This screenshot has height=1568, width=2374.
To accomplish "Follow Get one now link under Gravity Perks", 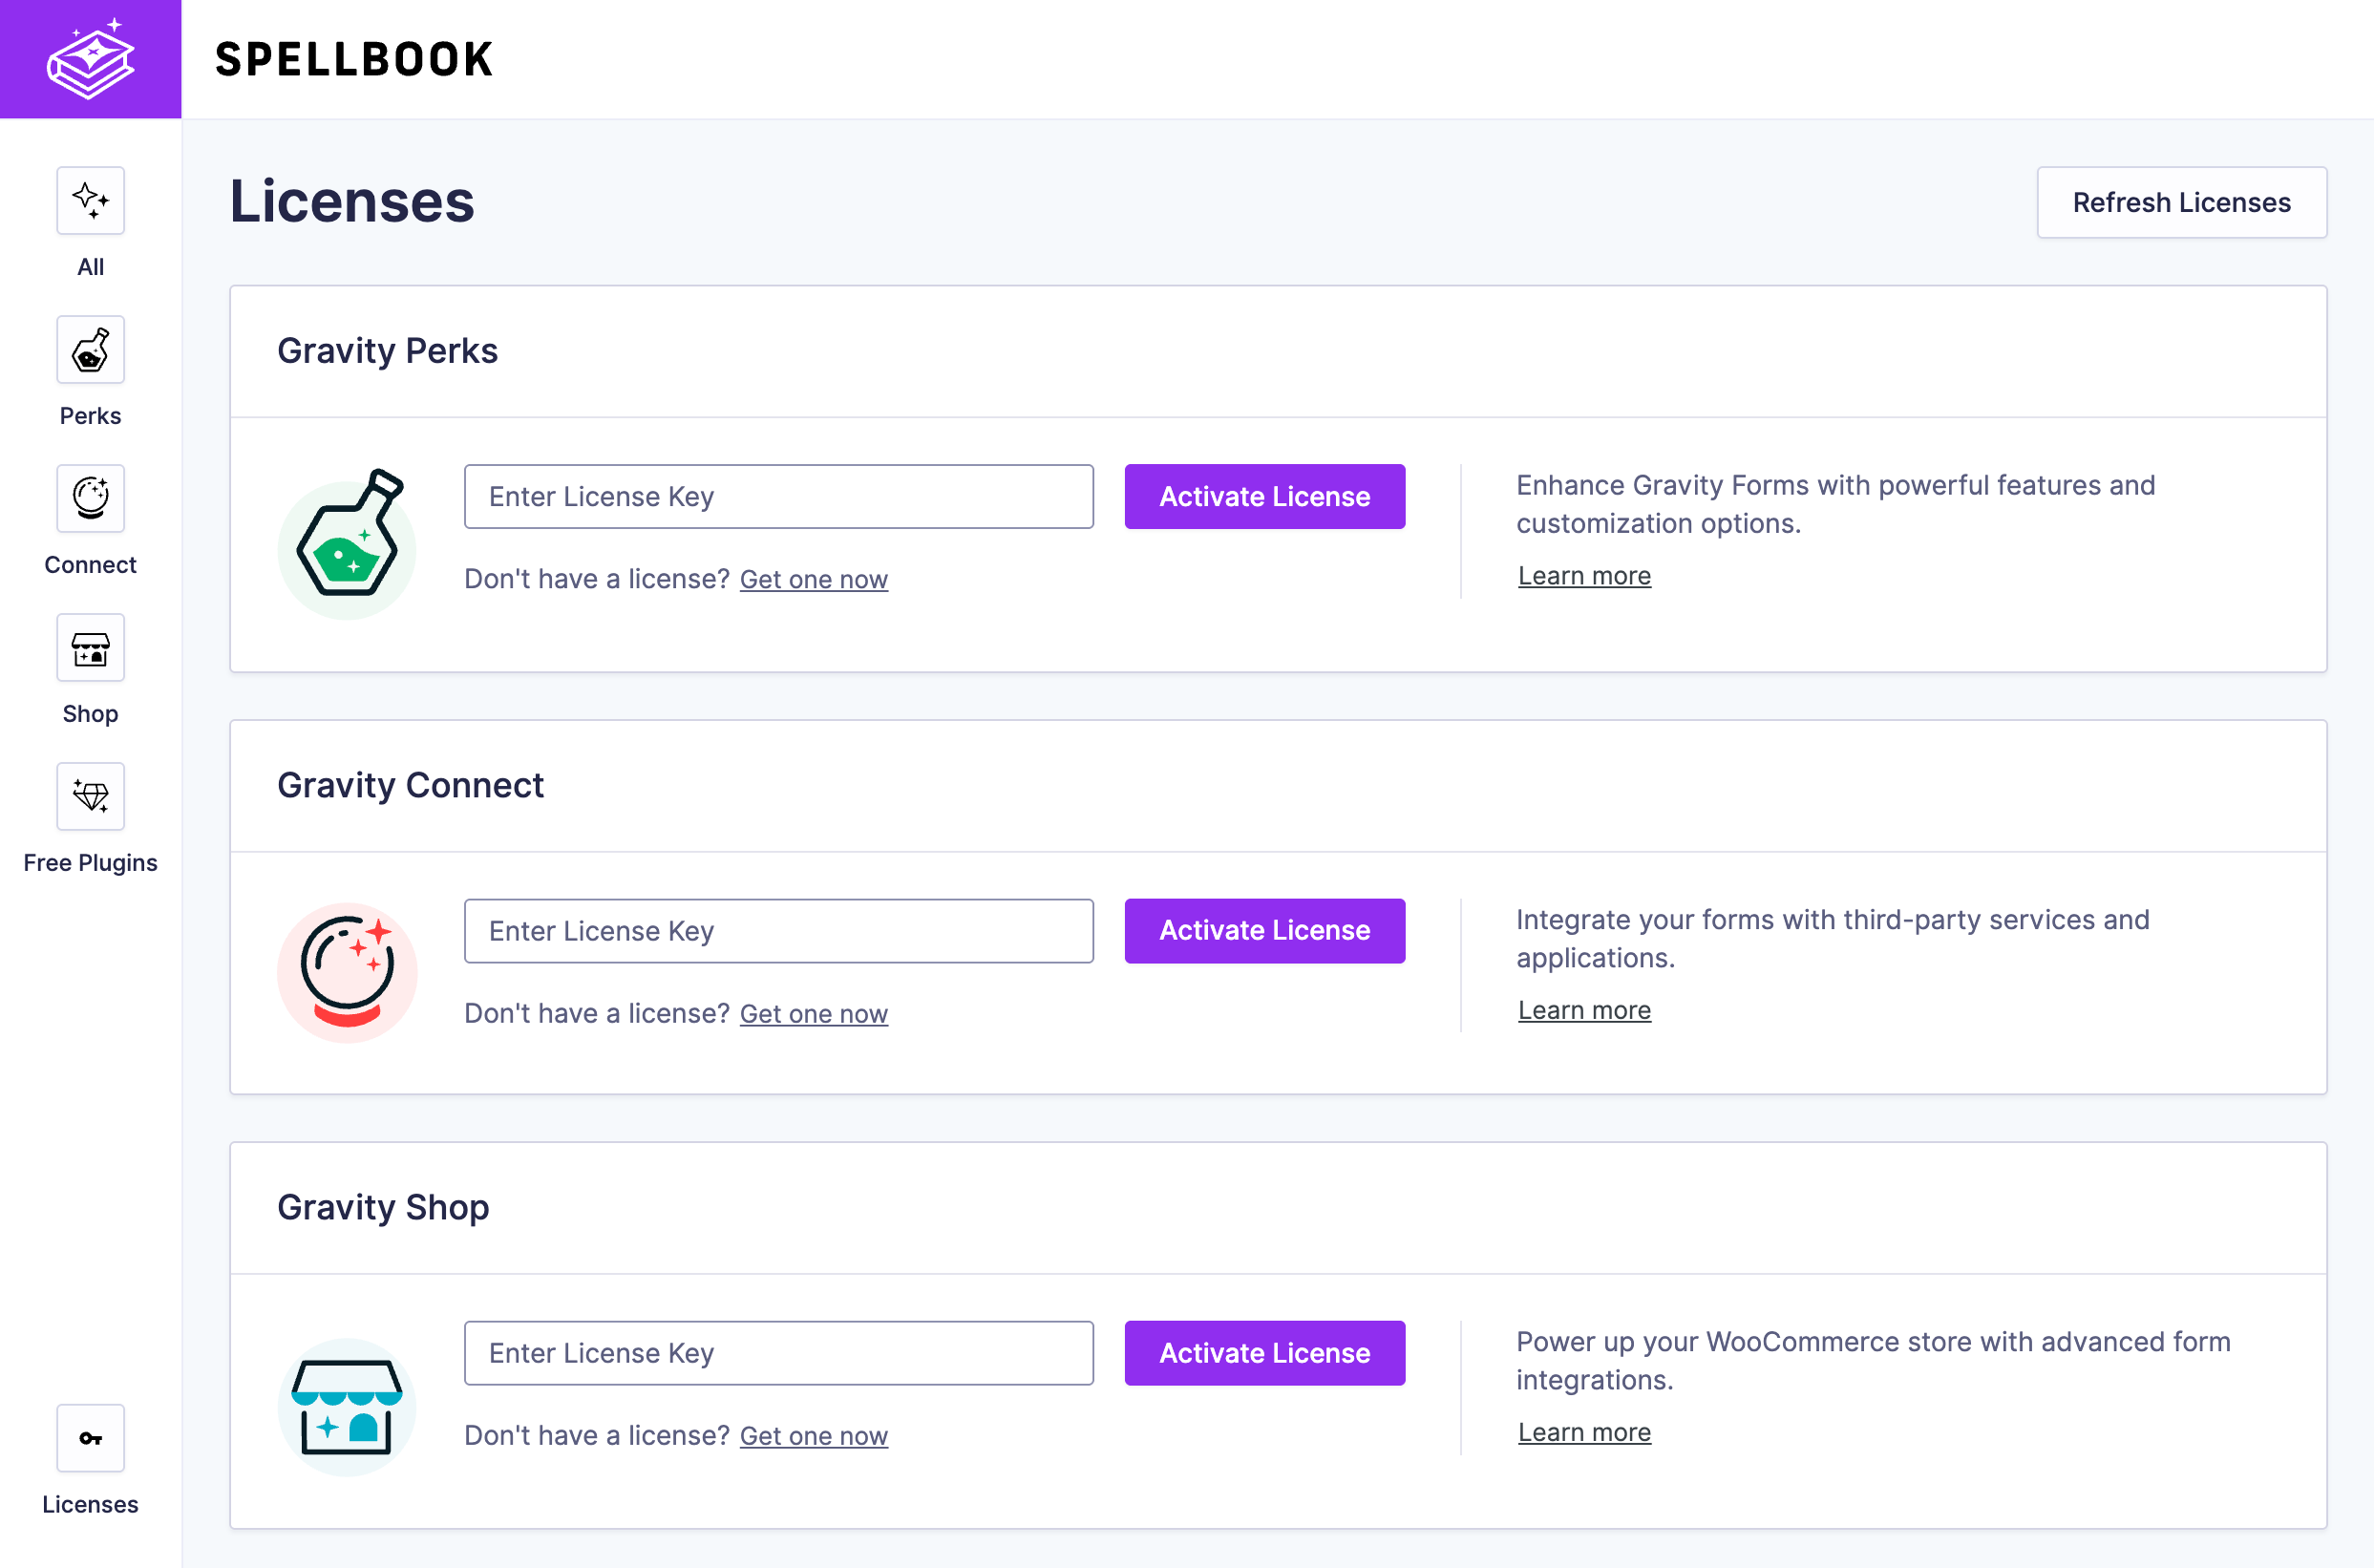I will [x=813, y=579].
